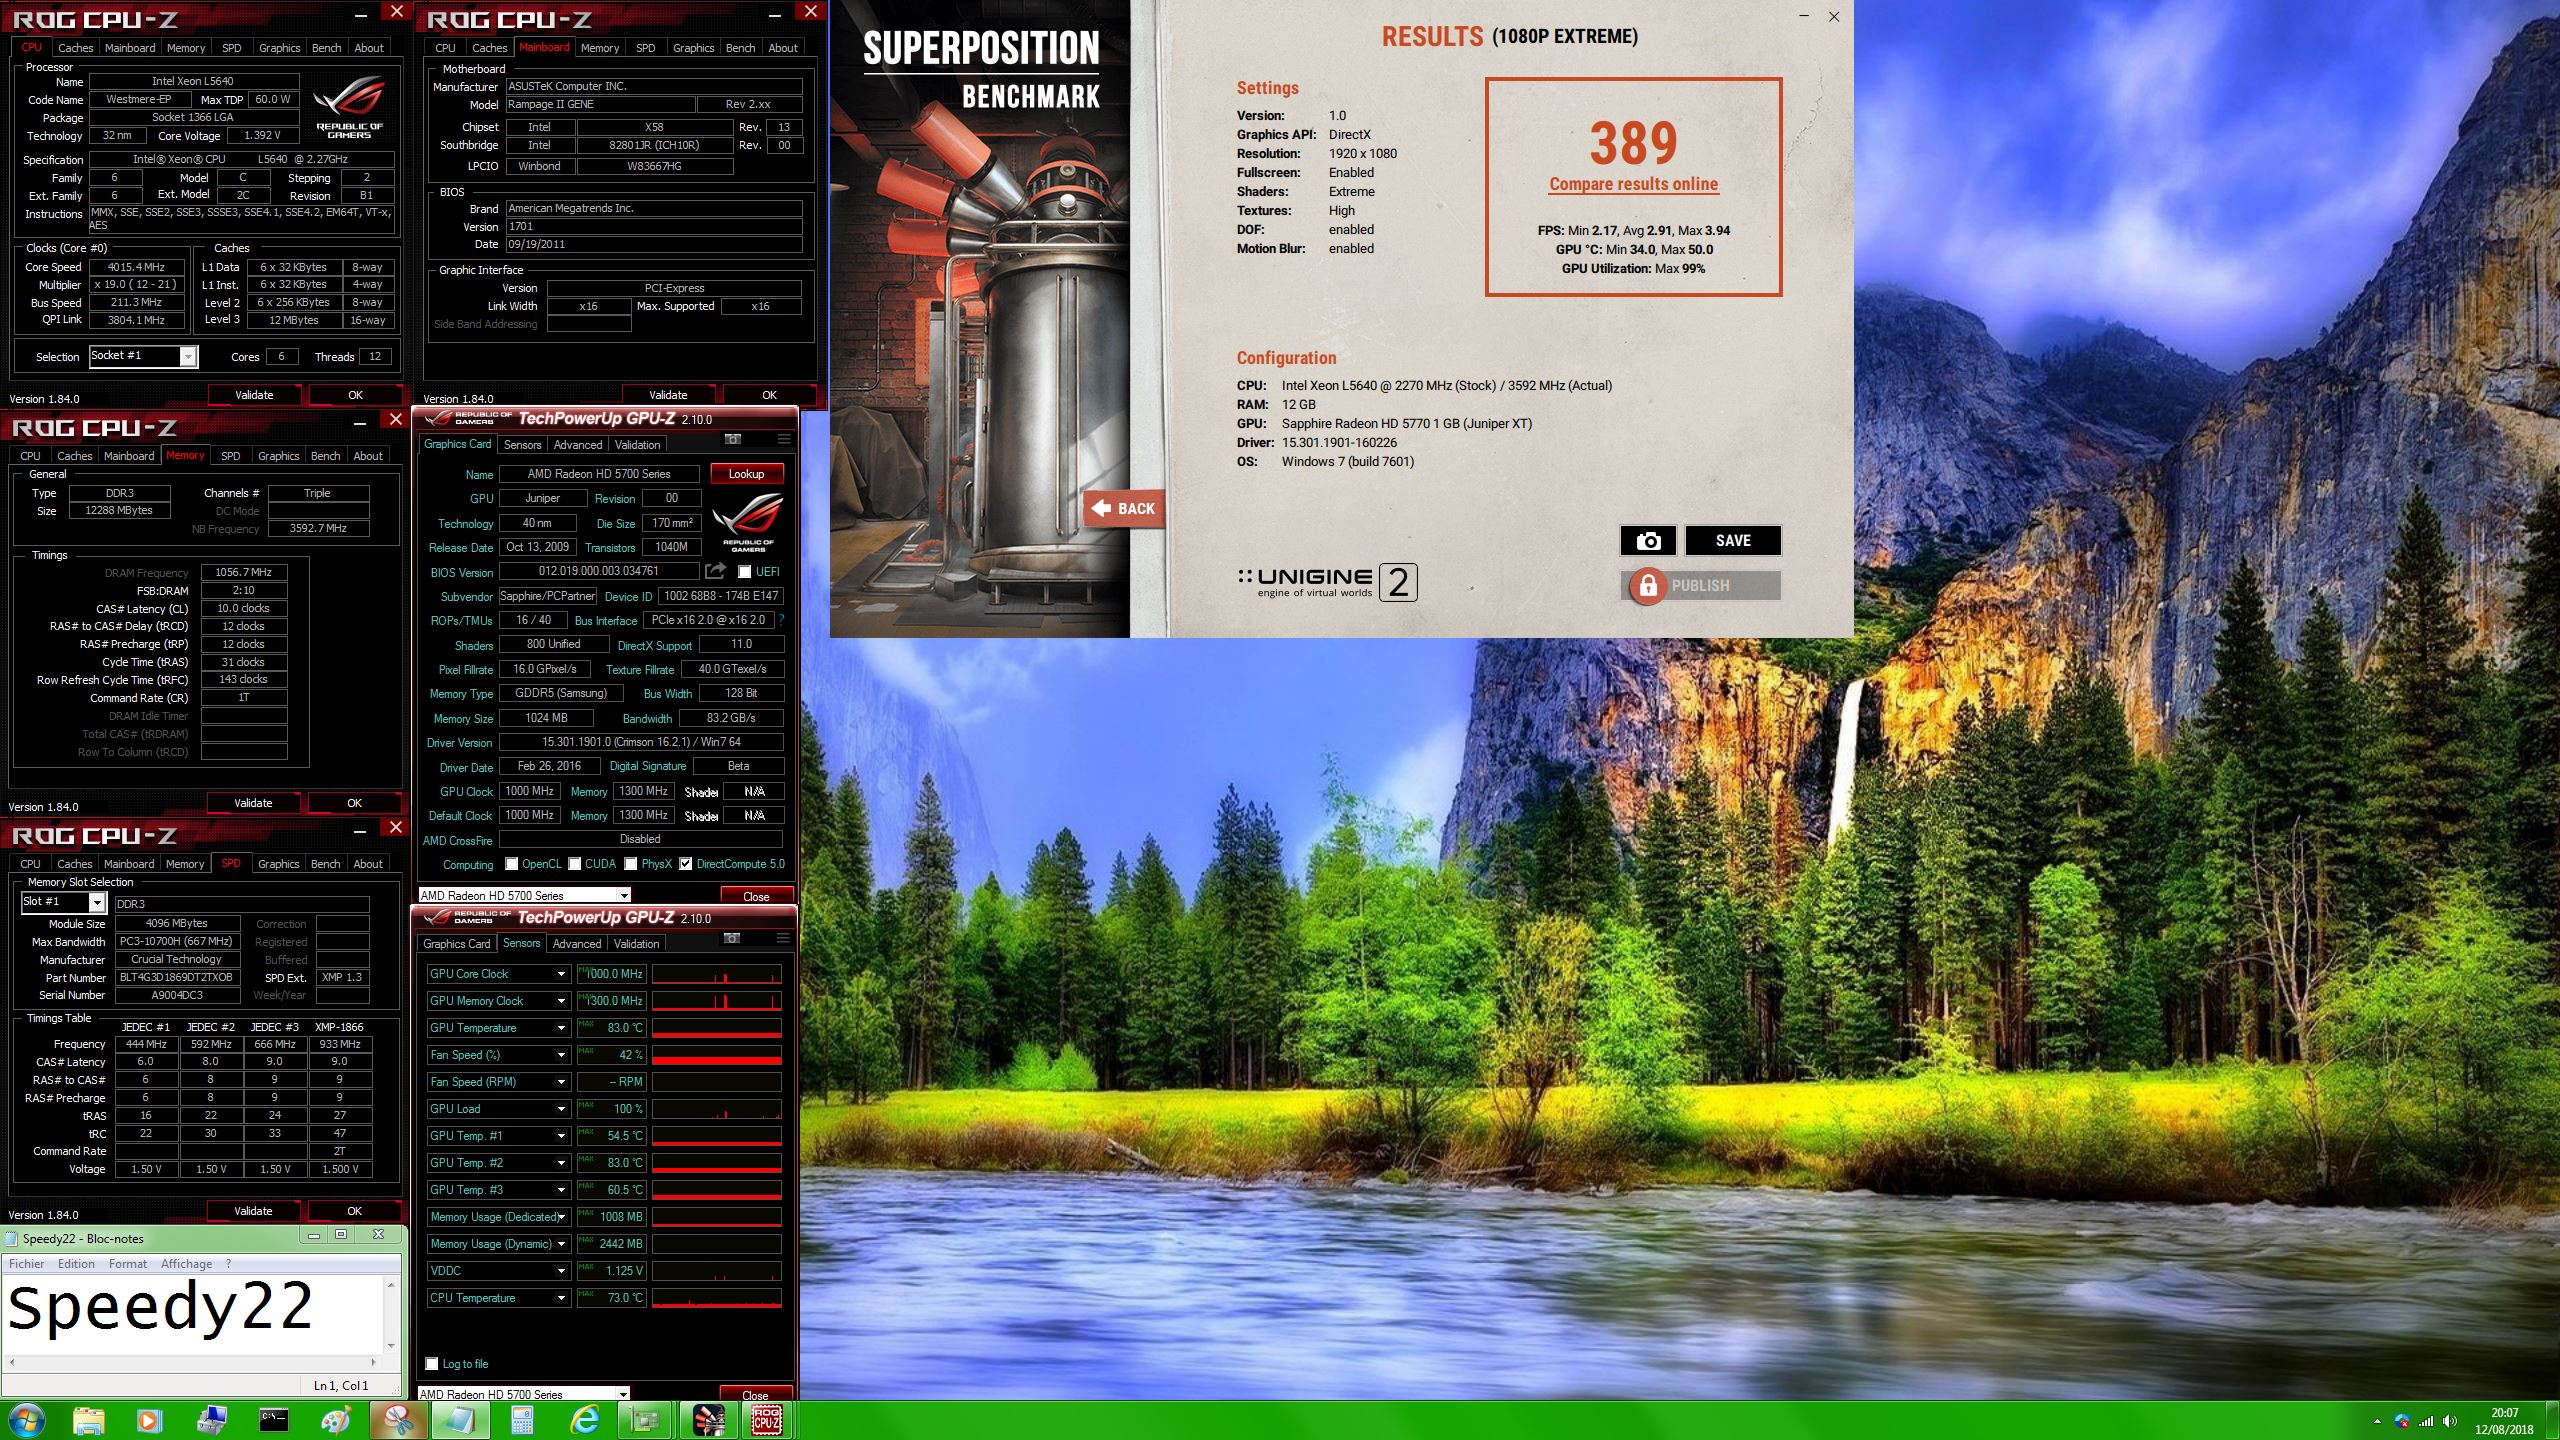Click GPU-Z Graphics Card screenshot camera icon
2560x1440 pixels.
pyautogui.click(x=733, y=439)
